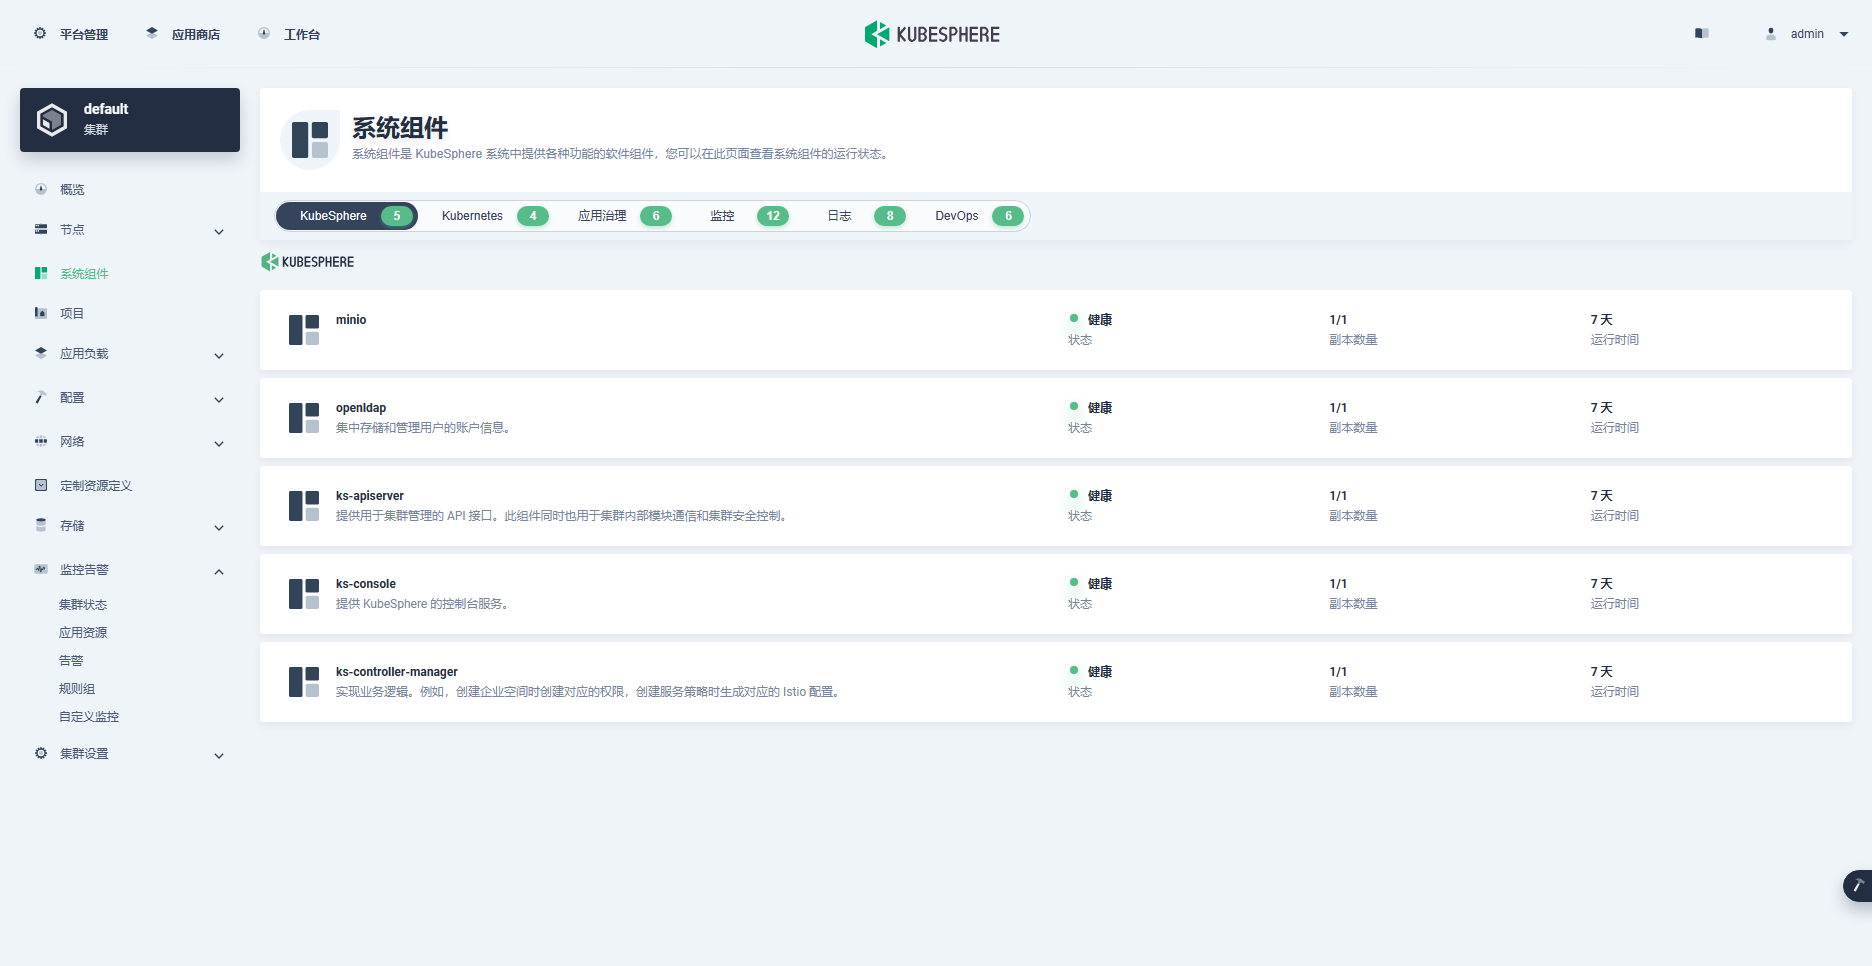Click the ks-console component name

pyautogui.click(x=366, y=584)
